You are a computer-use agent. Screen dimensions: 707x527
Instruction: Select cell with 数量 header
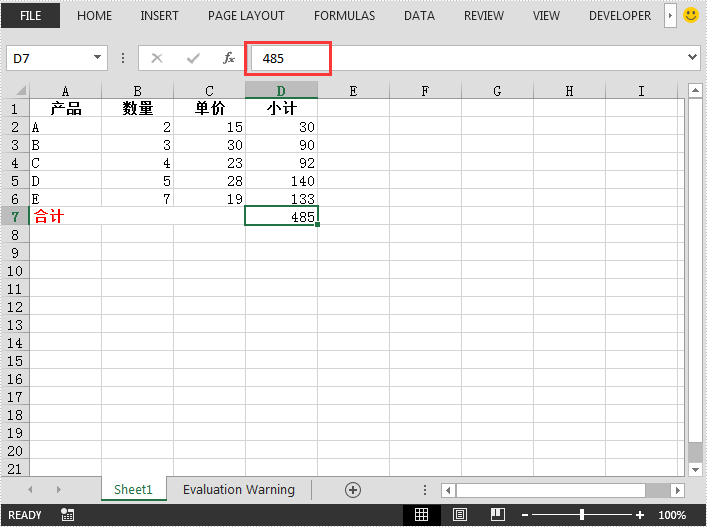click(138, 108)
